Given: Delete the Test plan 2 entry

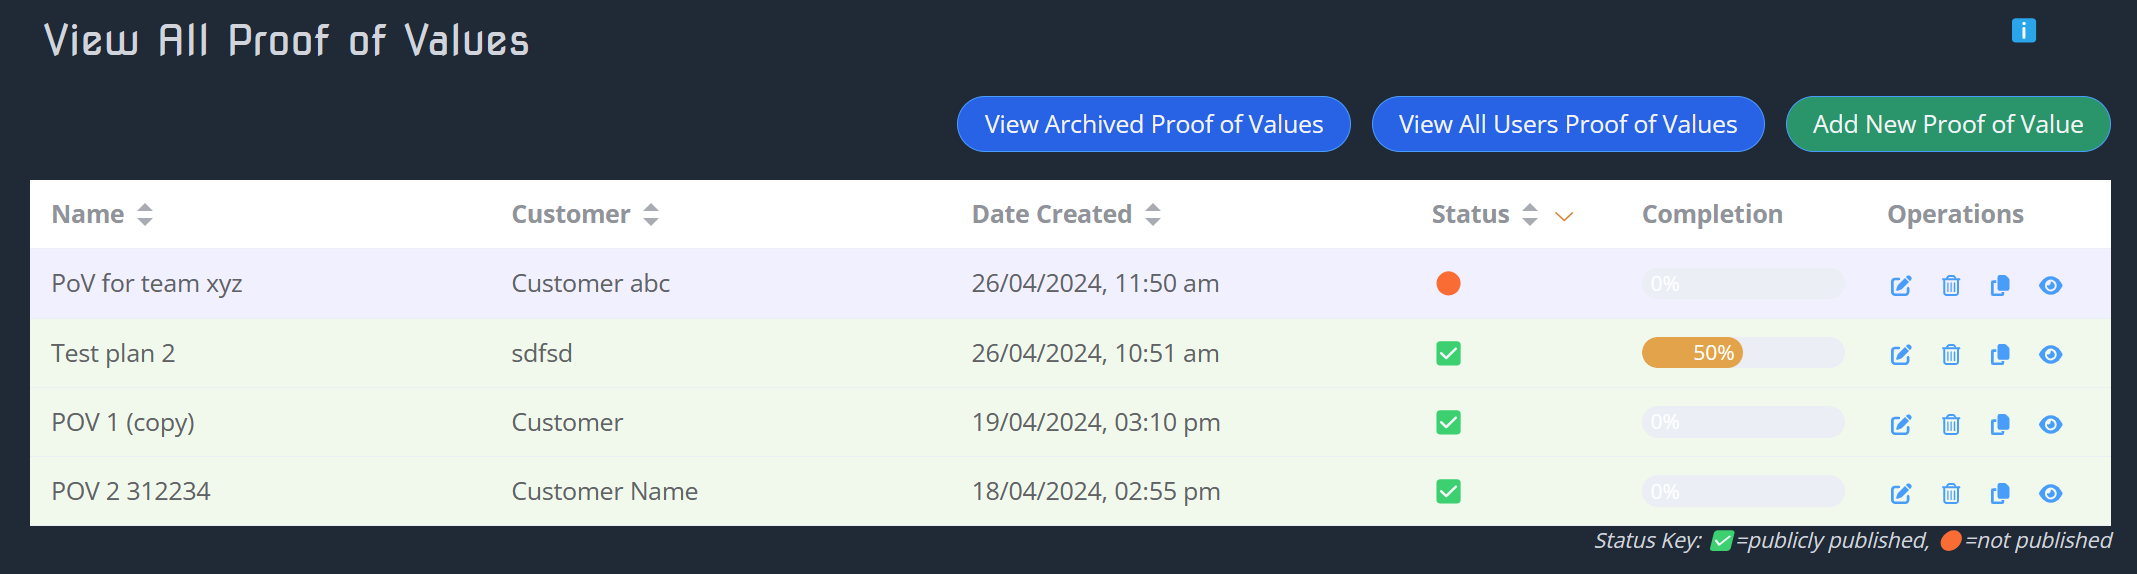Looking at the screenshot, I should click(x=1950, y=355).
